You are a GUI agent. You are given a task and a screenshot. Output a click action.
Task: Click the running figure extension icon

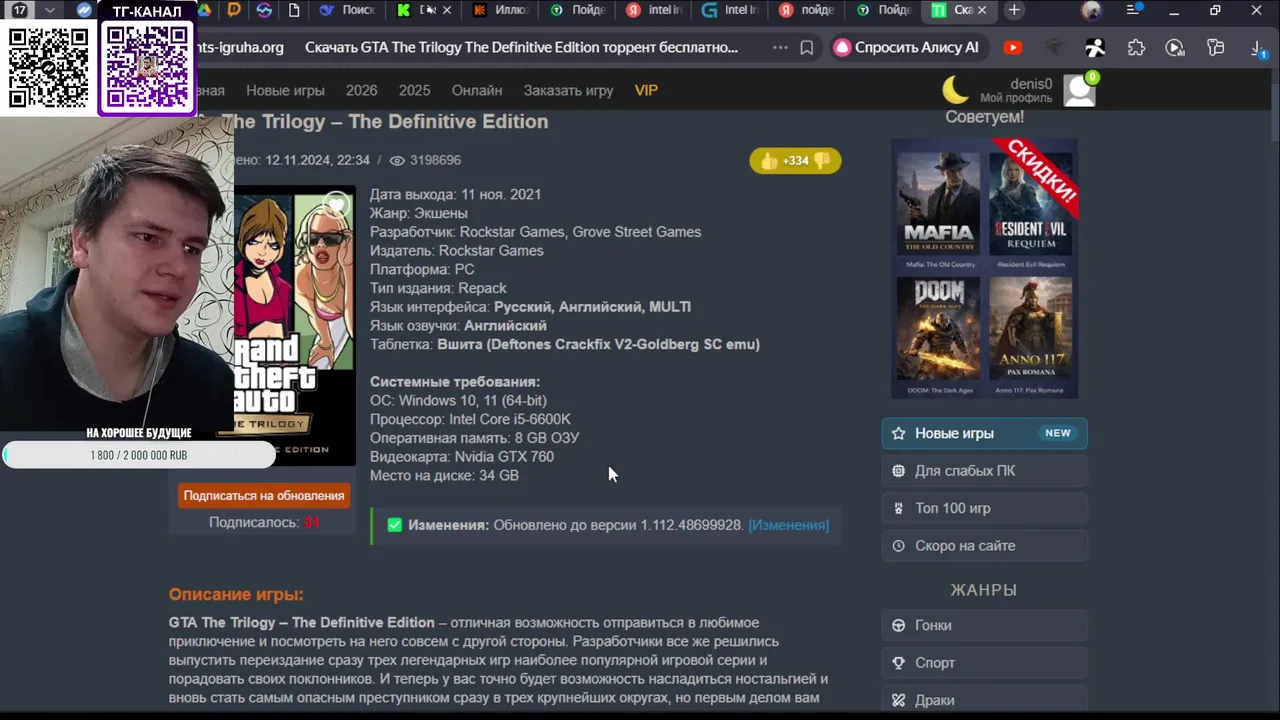[1096, 47]
